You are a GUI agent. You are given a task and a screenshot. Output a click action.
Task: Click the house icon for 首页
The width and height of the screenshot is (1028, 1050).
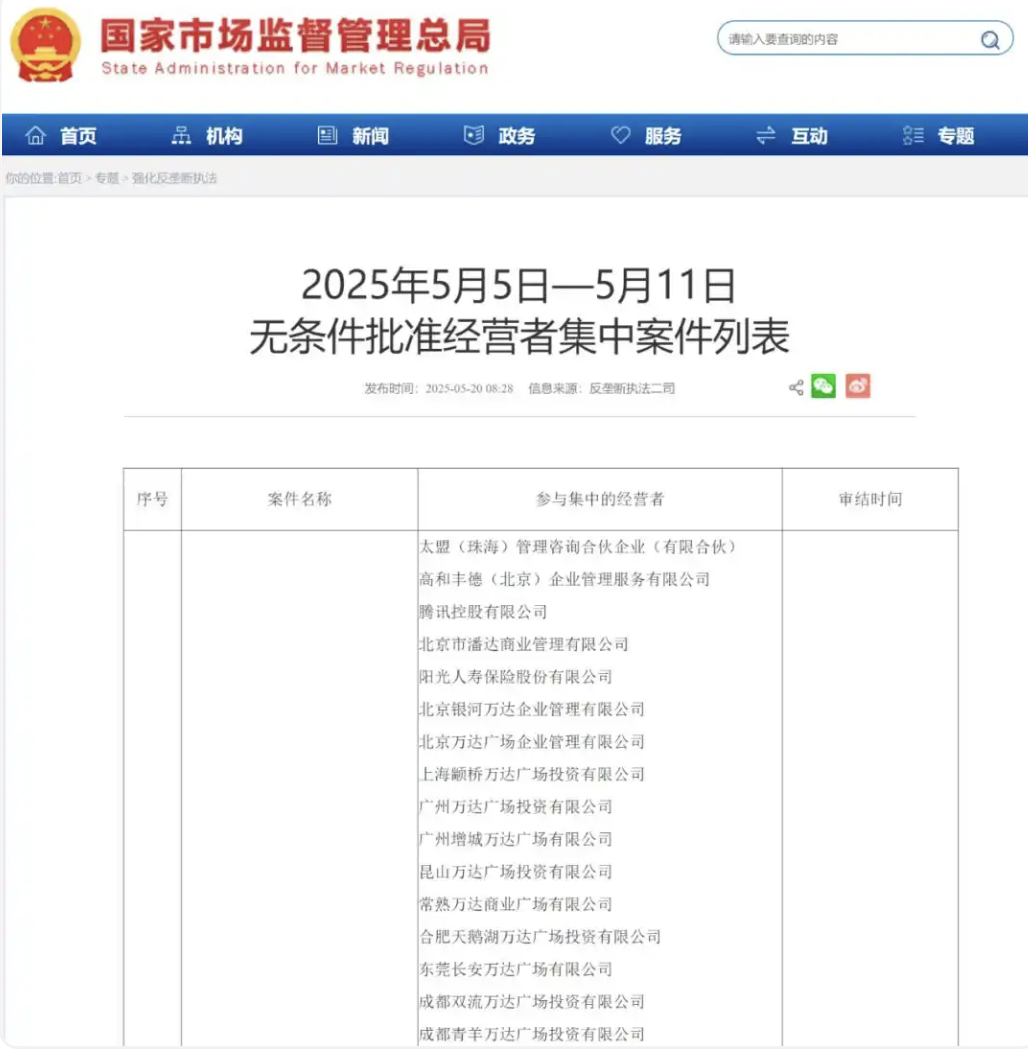(36, 136)
